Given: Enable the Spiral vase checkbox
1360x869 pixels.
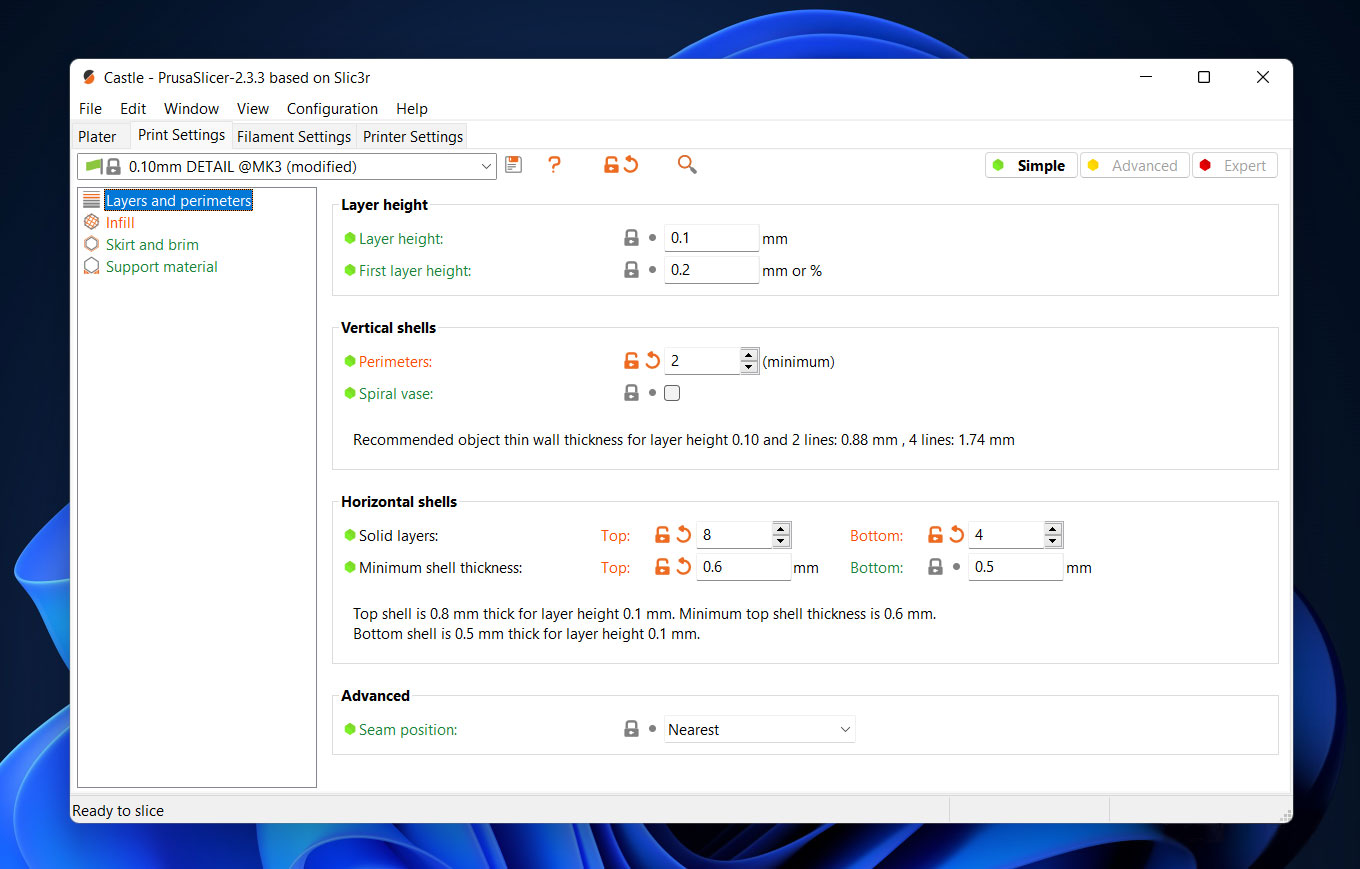Looking at the screenshot, I should pyautogui.click(x=672, y=393).
